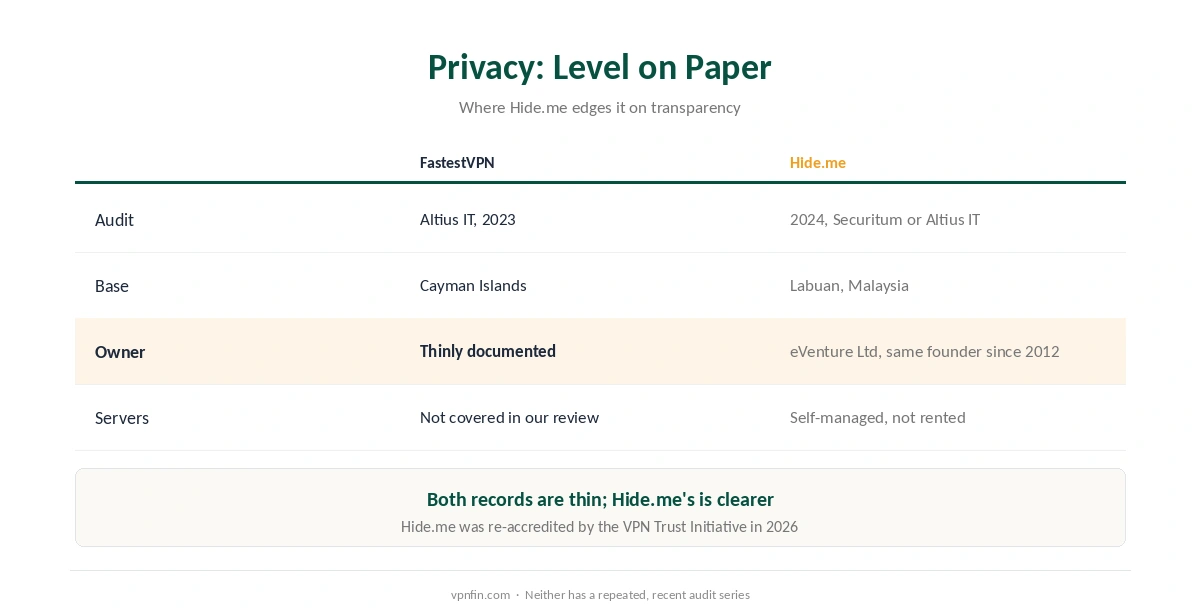Click the Audit row label
Screen dimensions: 1200x614
click(x=114, y=220)
